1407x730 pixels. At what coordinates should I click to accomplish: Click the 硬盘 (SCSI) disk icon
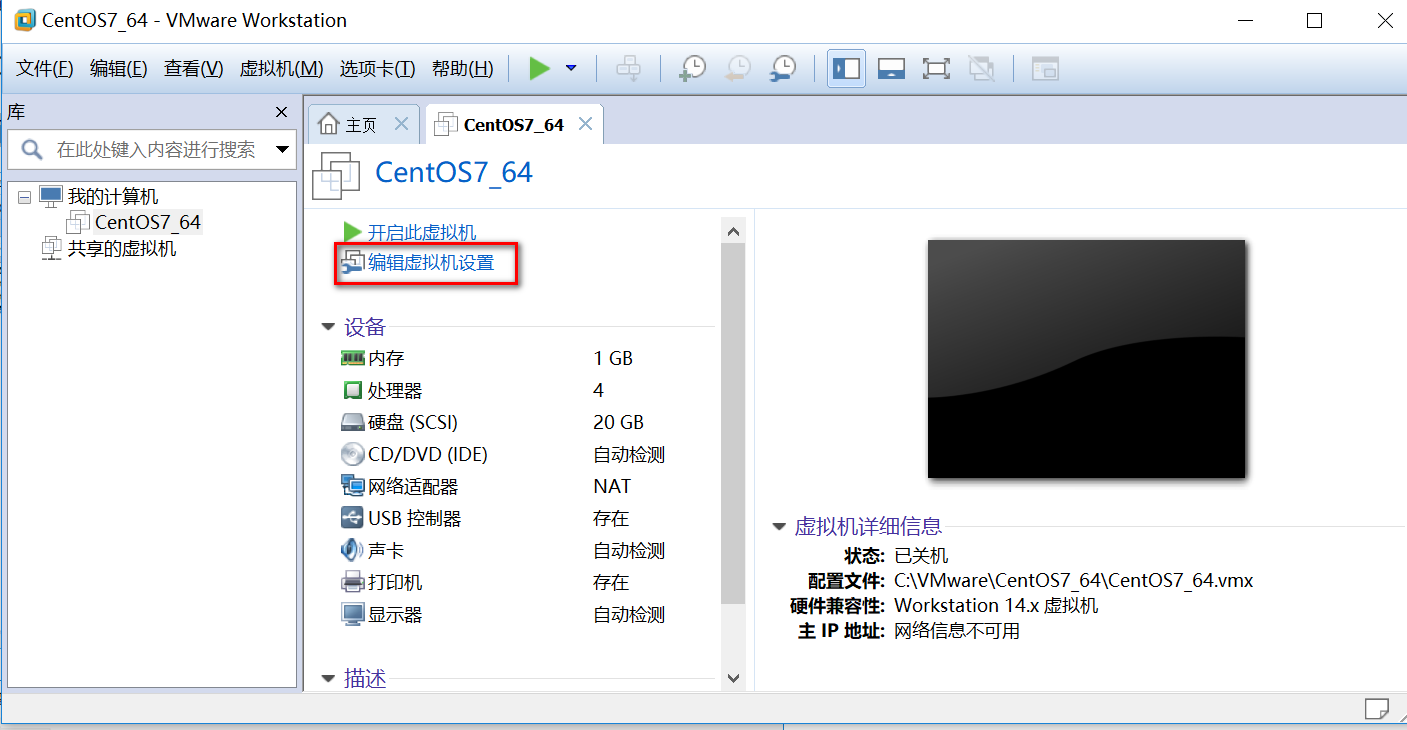pyautogui.click(x=352, y=422)
